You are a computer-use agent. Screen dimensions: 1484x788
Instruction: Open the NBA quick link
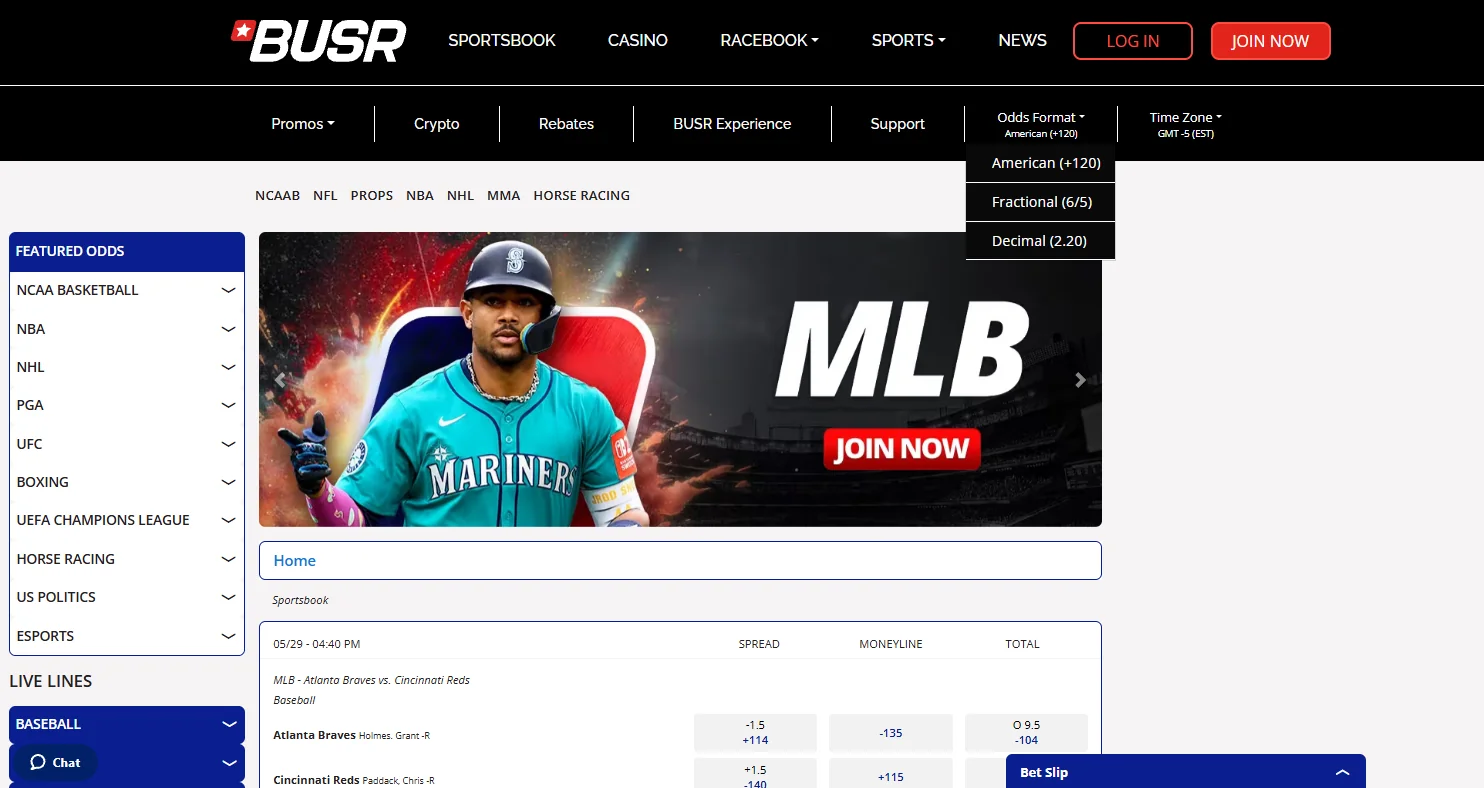pos(420,196)
